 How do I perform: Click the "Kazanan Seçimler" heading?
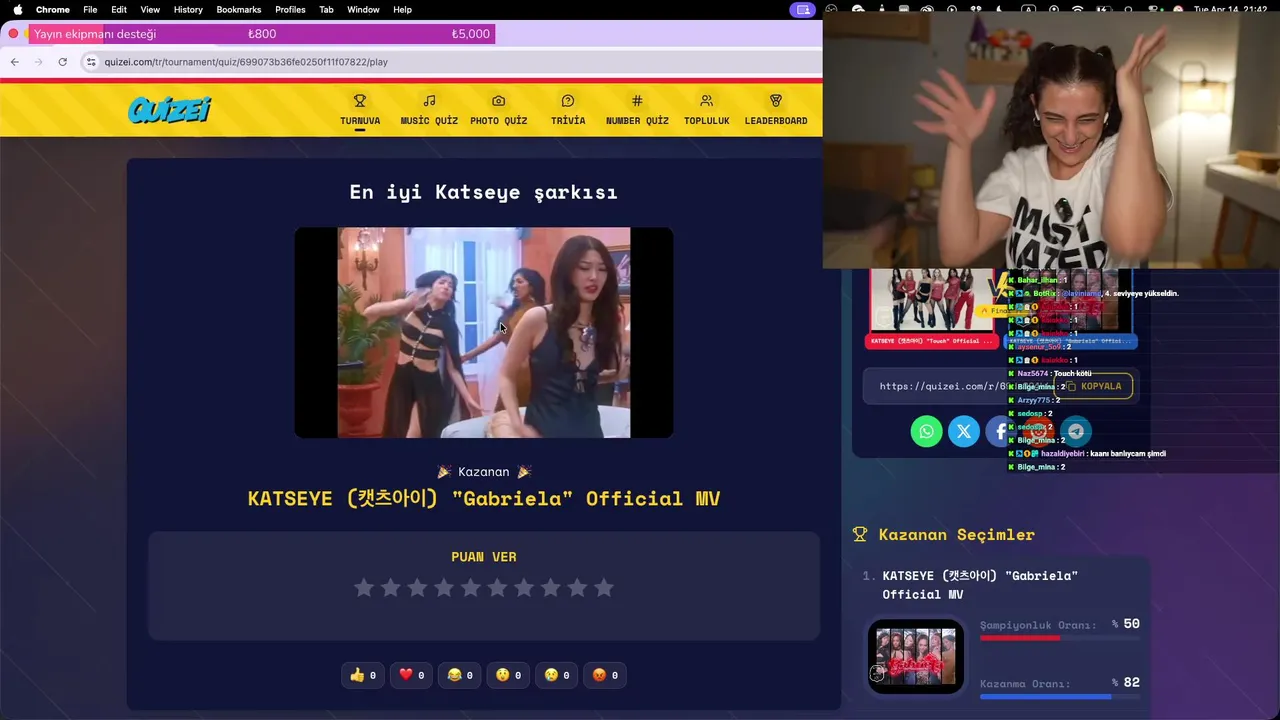coord(956,535)
